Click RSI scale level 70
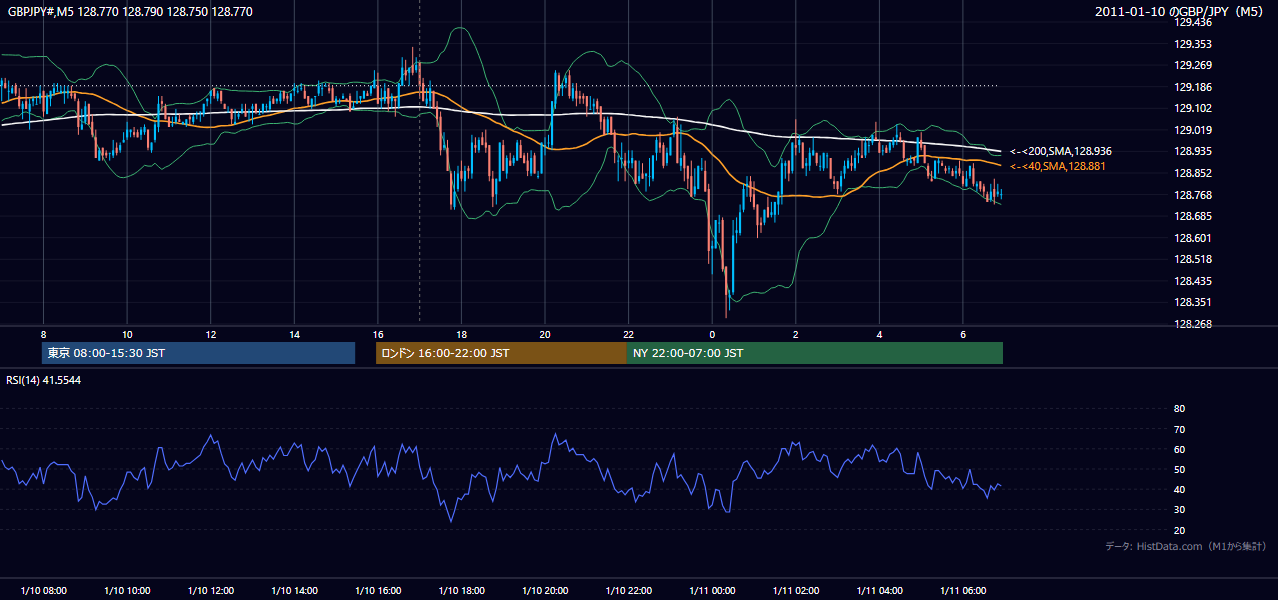The height and width of the screenshot is (600, 1278). (x=1179, y=429)
